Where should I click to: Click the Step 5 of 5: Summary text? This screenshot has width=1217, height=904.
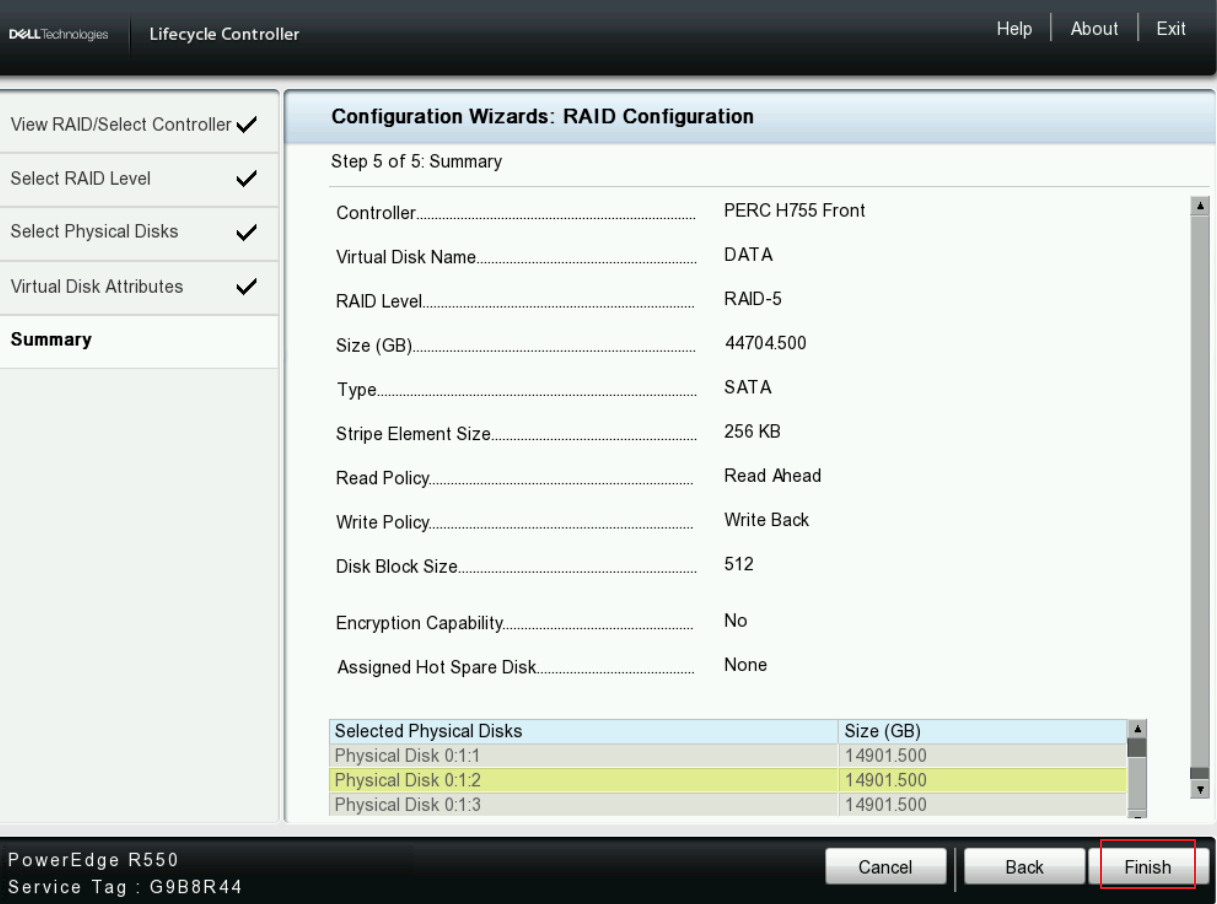coord(416,160)
